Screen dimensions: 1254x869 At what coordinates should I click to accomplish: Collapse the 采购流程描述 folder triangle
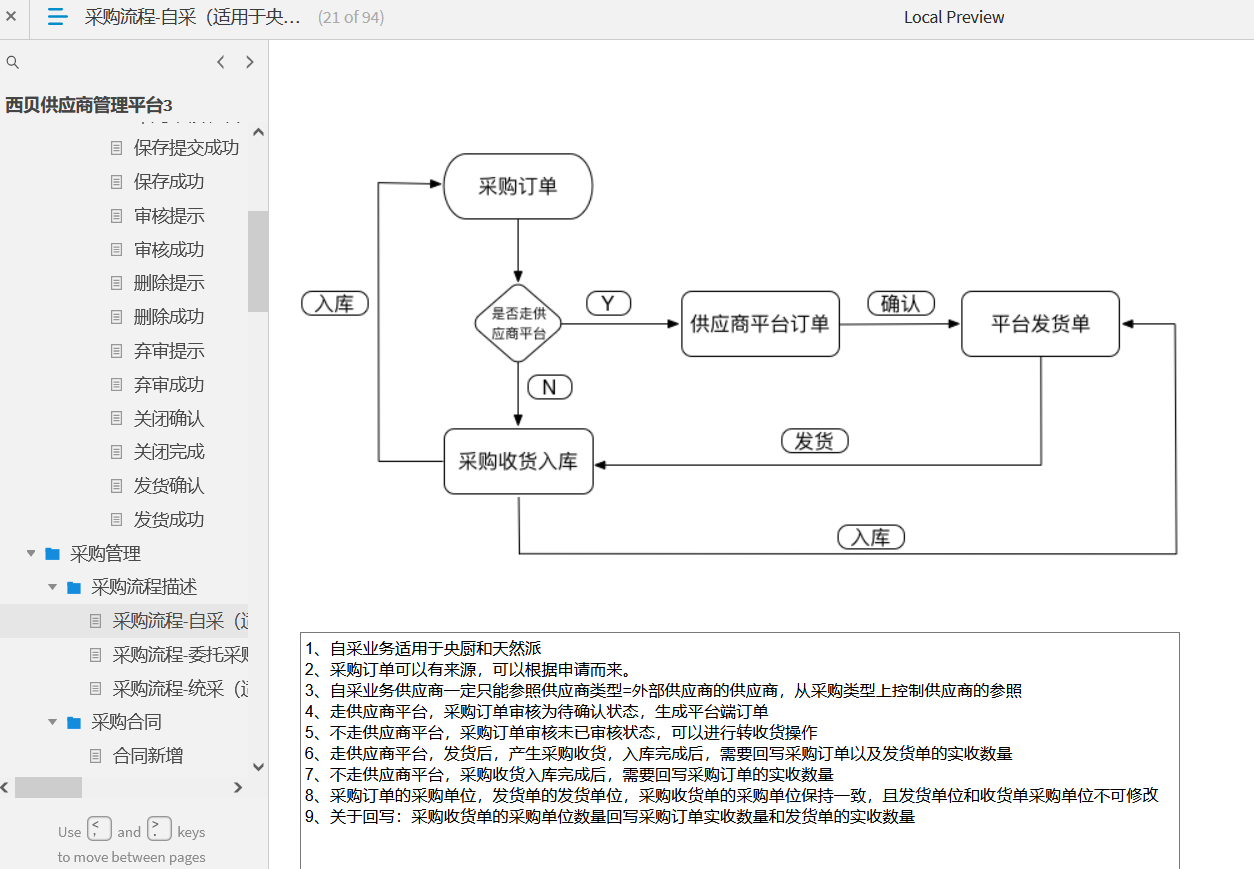(x=53, y=587)
